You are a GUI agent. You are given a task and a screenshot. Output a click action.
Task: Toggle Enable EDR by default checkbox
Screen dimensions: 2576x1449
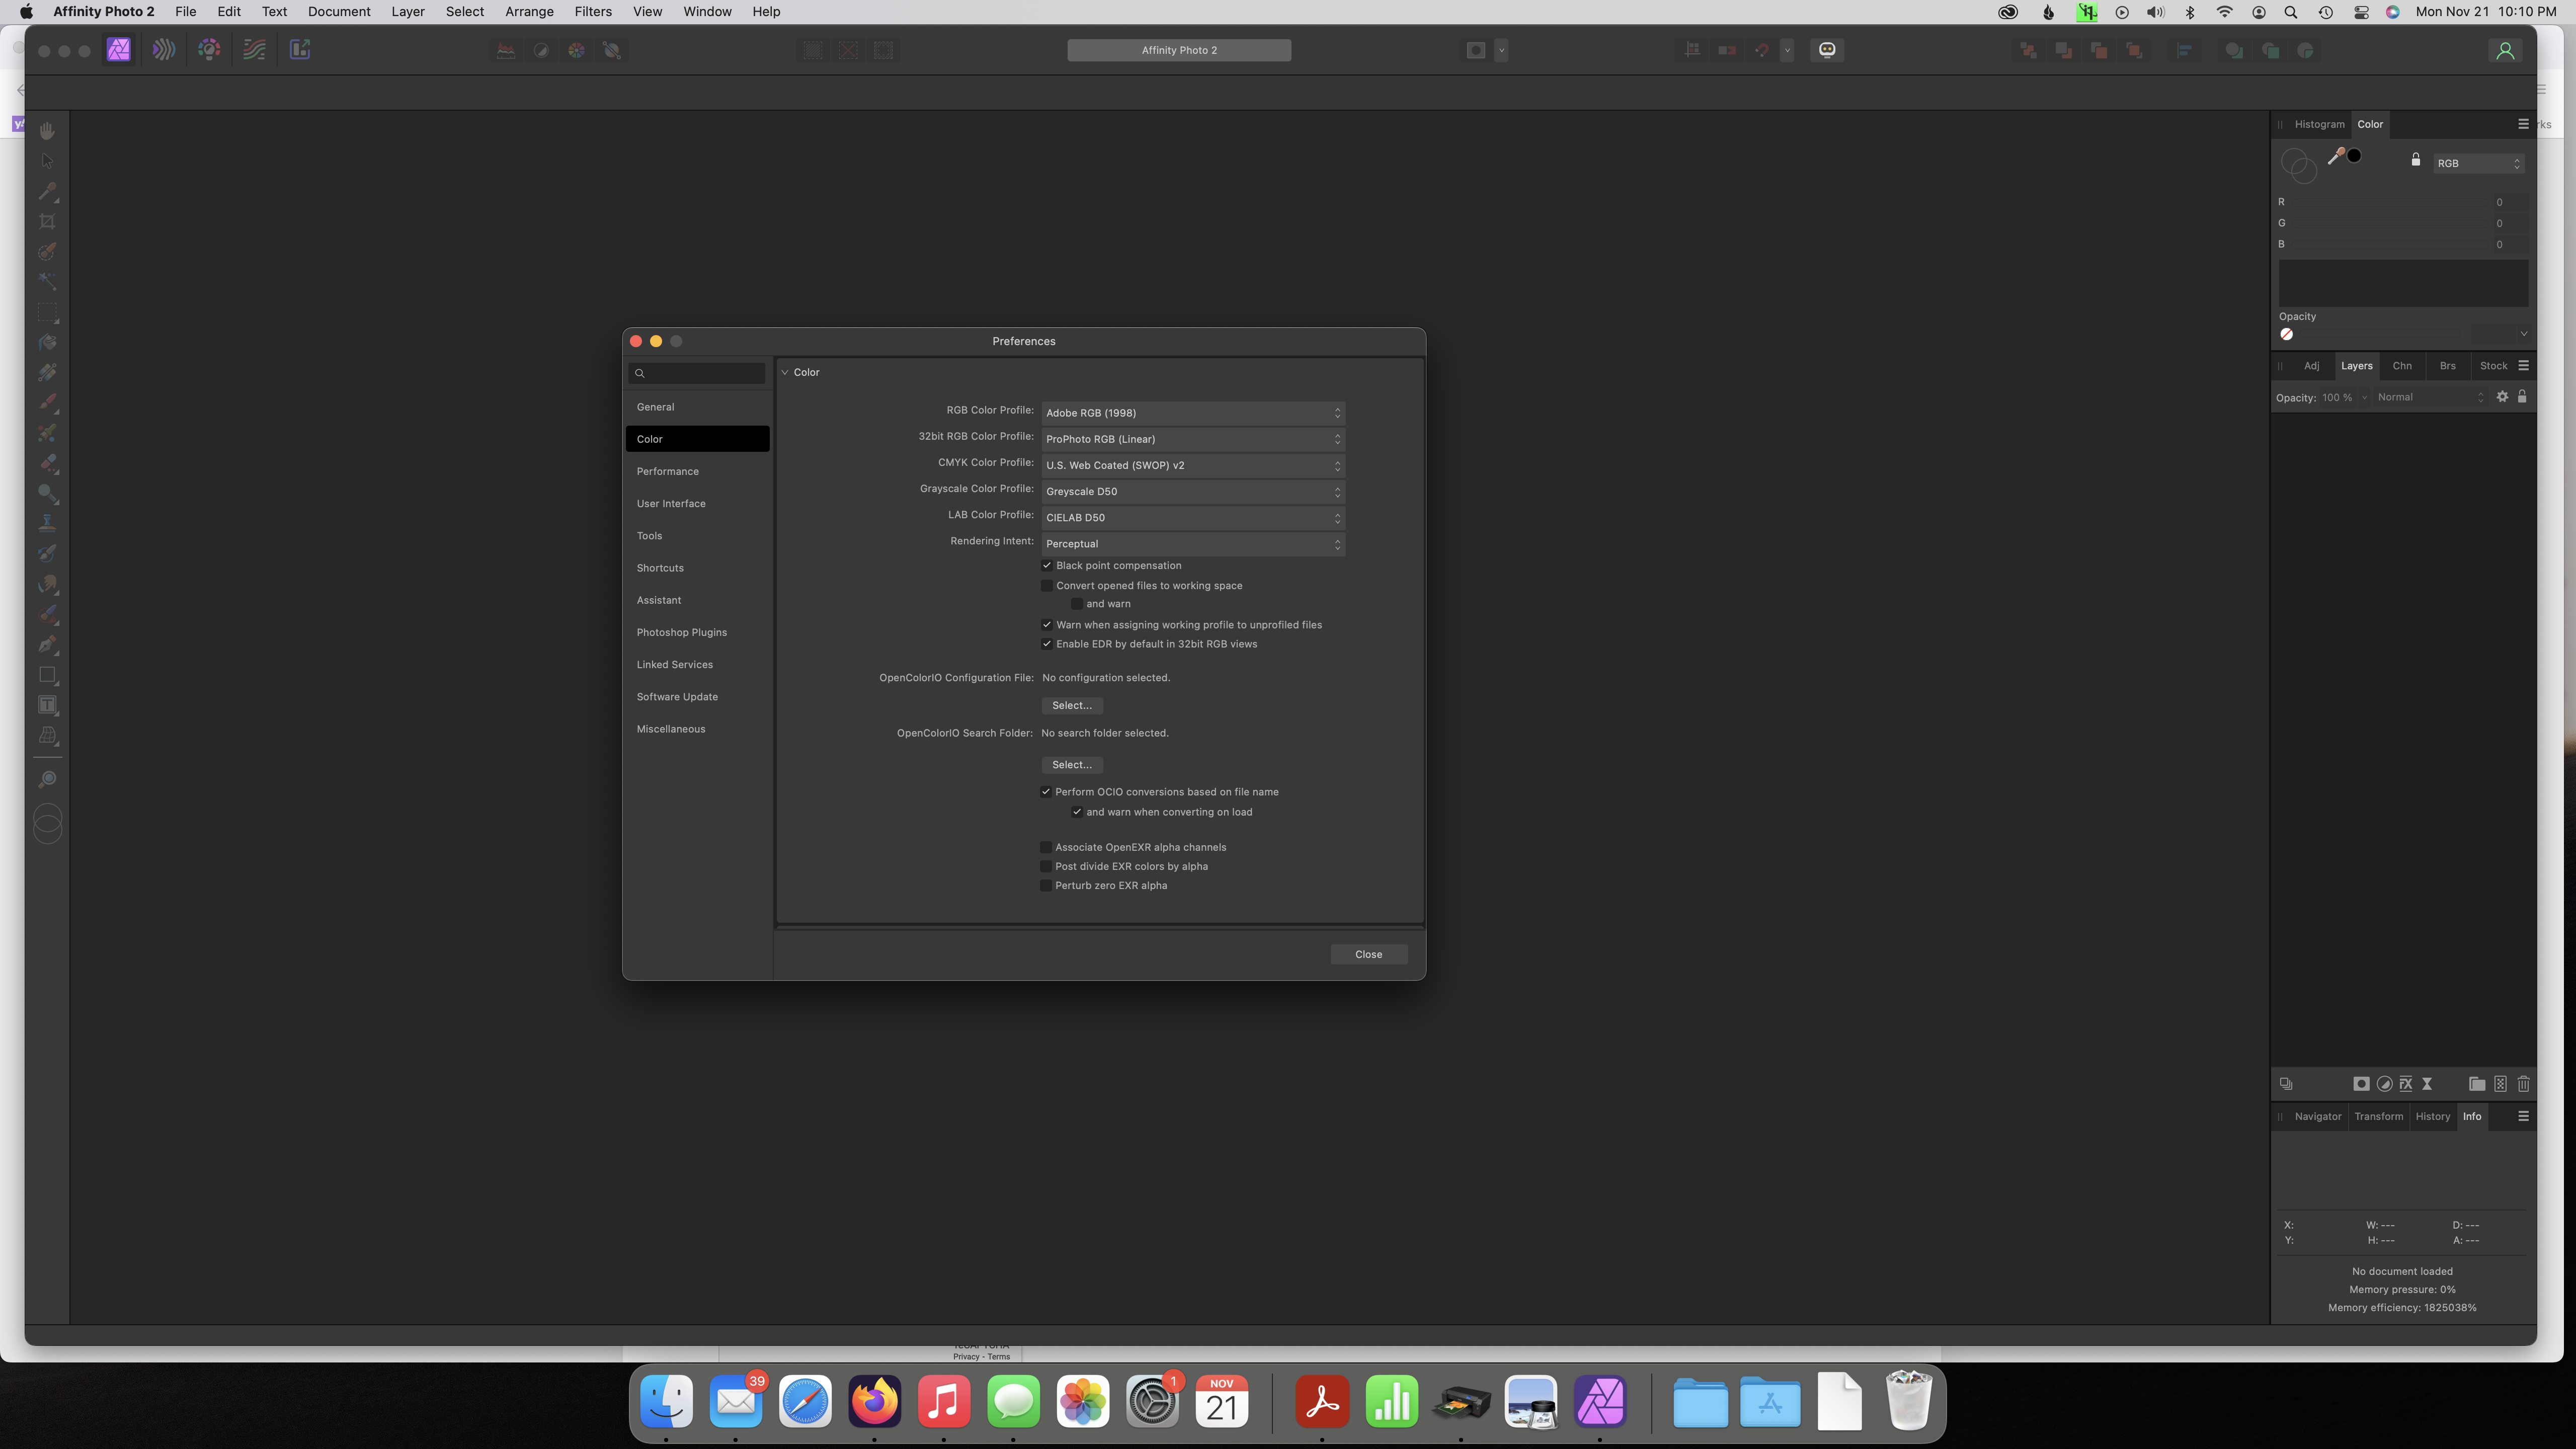pos(1047,644)
